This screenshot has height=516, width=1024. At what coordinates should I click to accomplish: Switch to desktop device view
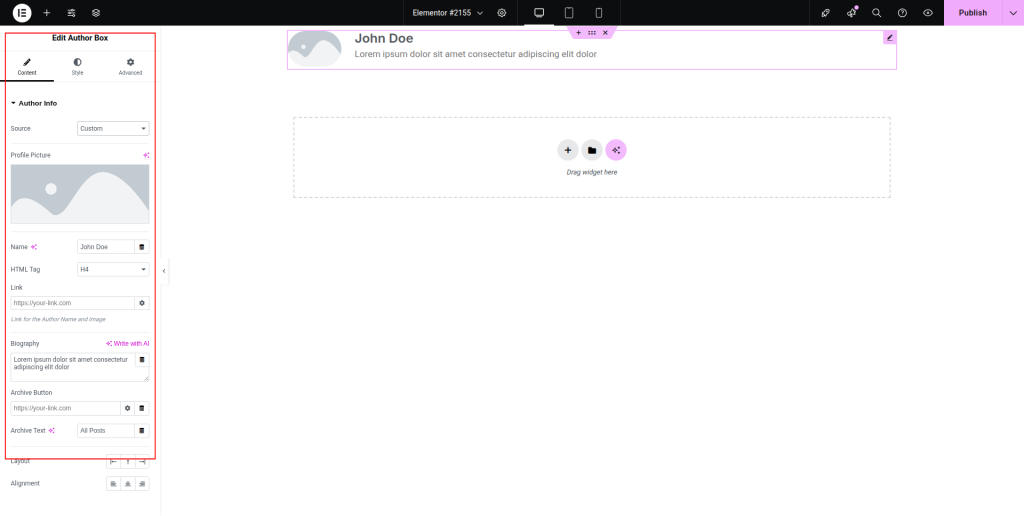[x=539, y=12]
